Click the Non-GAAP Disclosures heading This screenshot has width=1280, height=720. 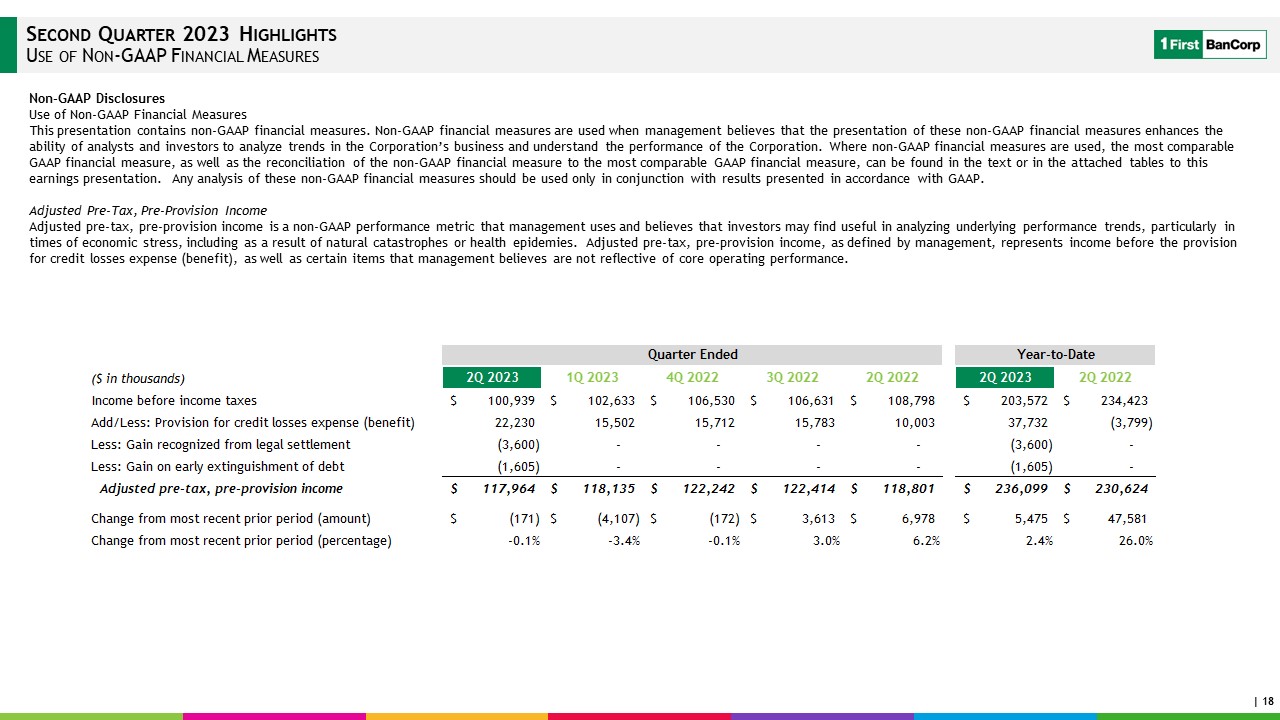click(x=97, y=99)
